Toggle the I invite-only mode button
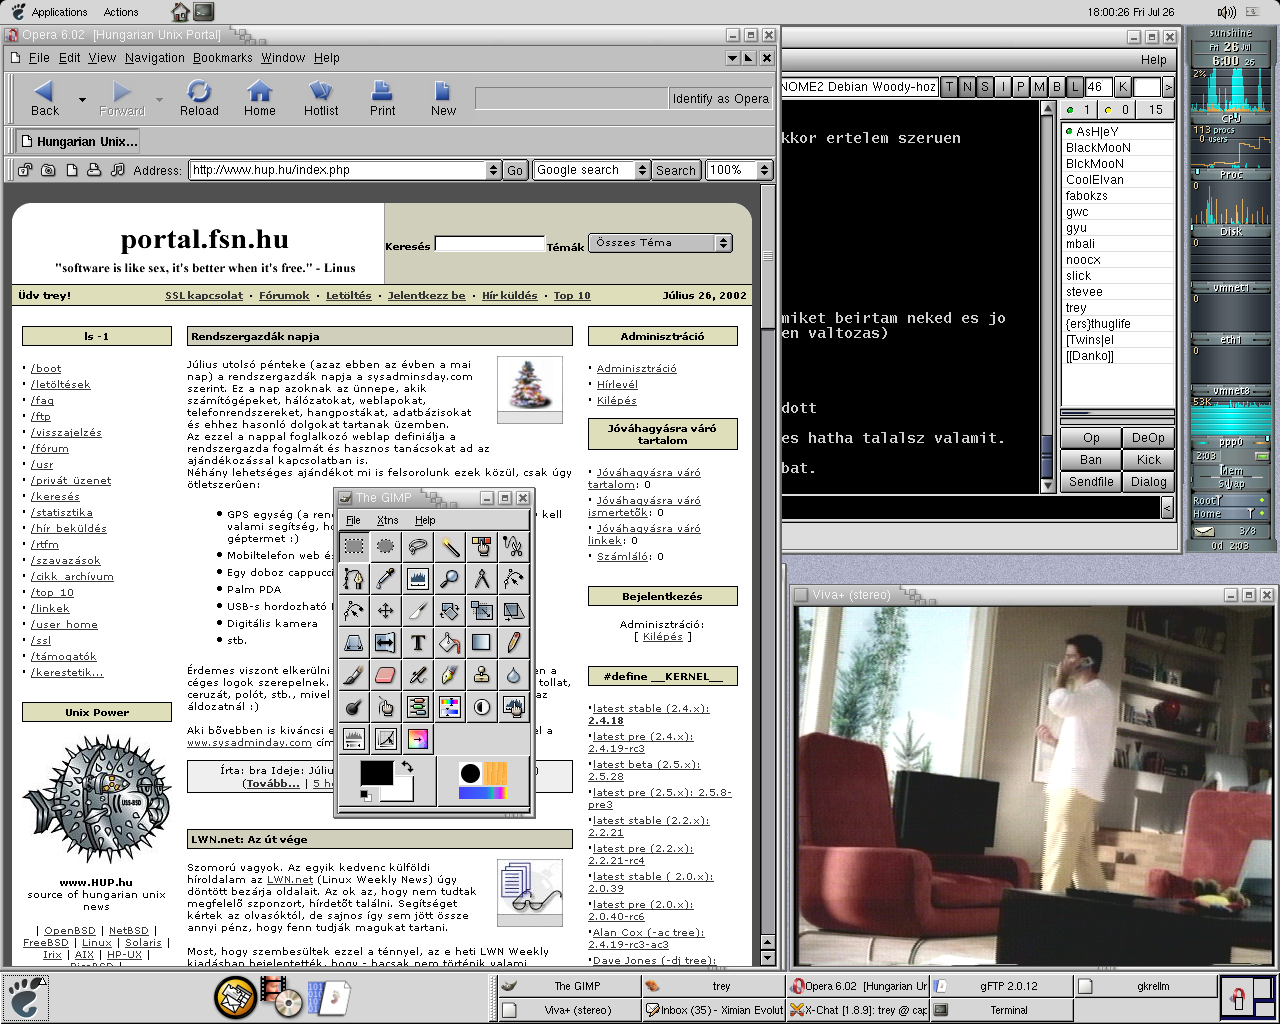 (1003, 87)
